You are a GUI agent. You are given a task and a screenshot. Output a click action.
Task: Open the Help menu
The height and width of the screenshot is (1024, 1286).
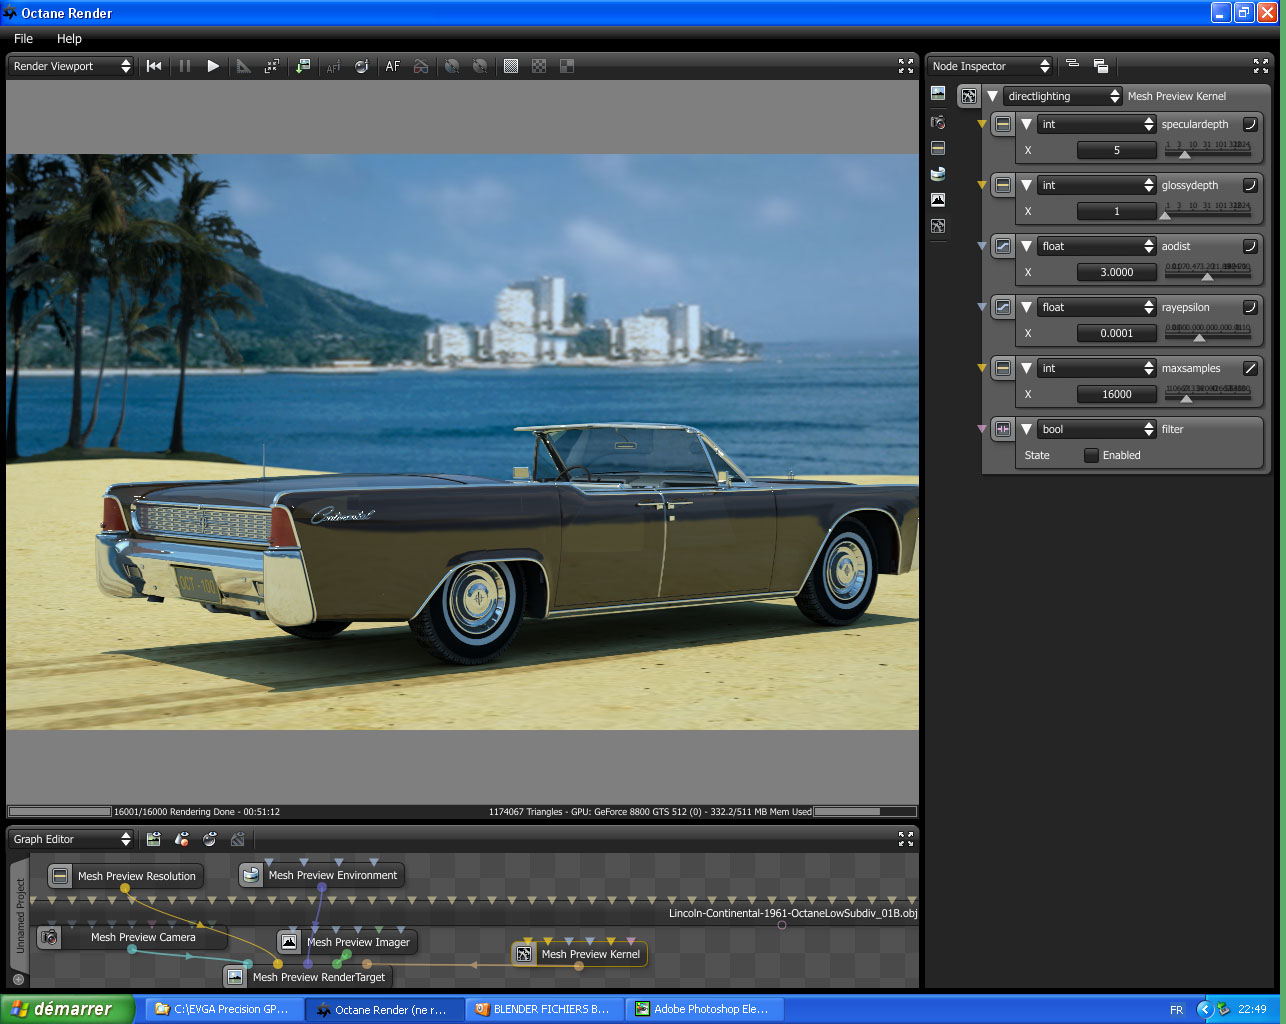pyautogui.click(x=69, y=38)
